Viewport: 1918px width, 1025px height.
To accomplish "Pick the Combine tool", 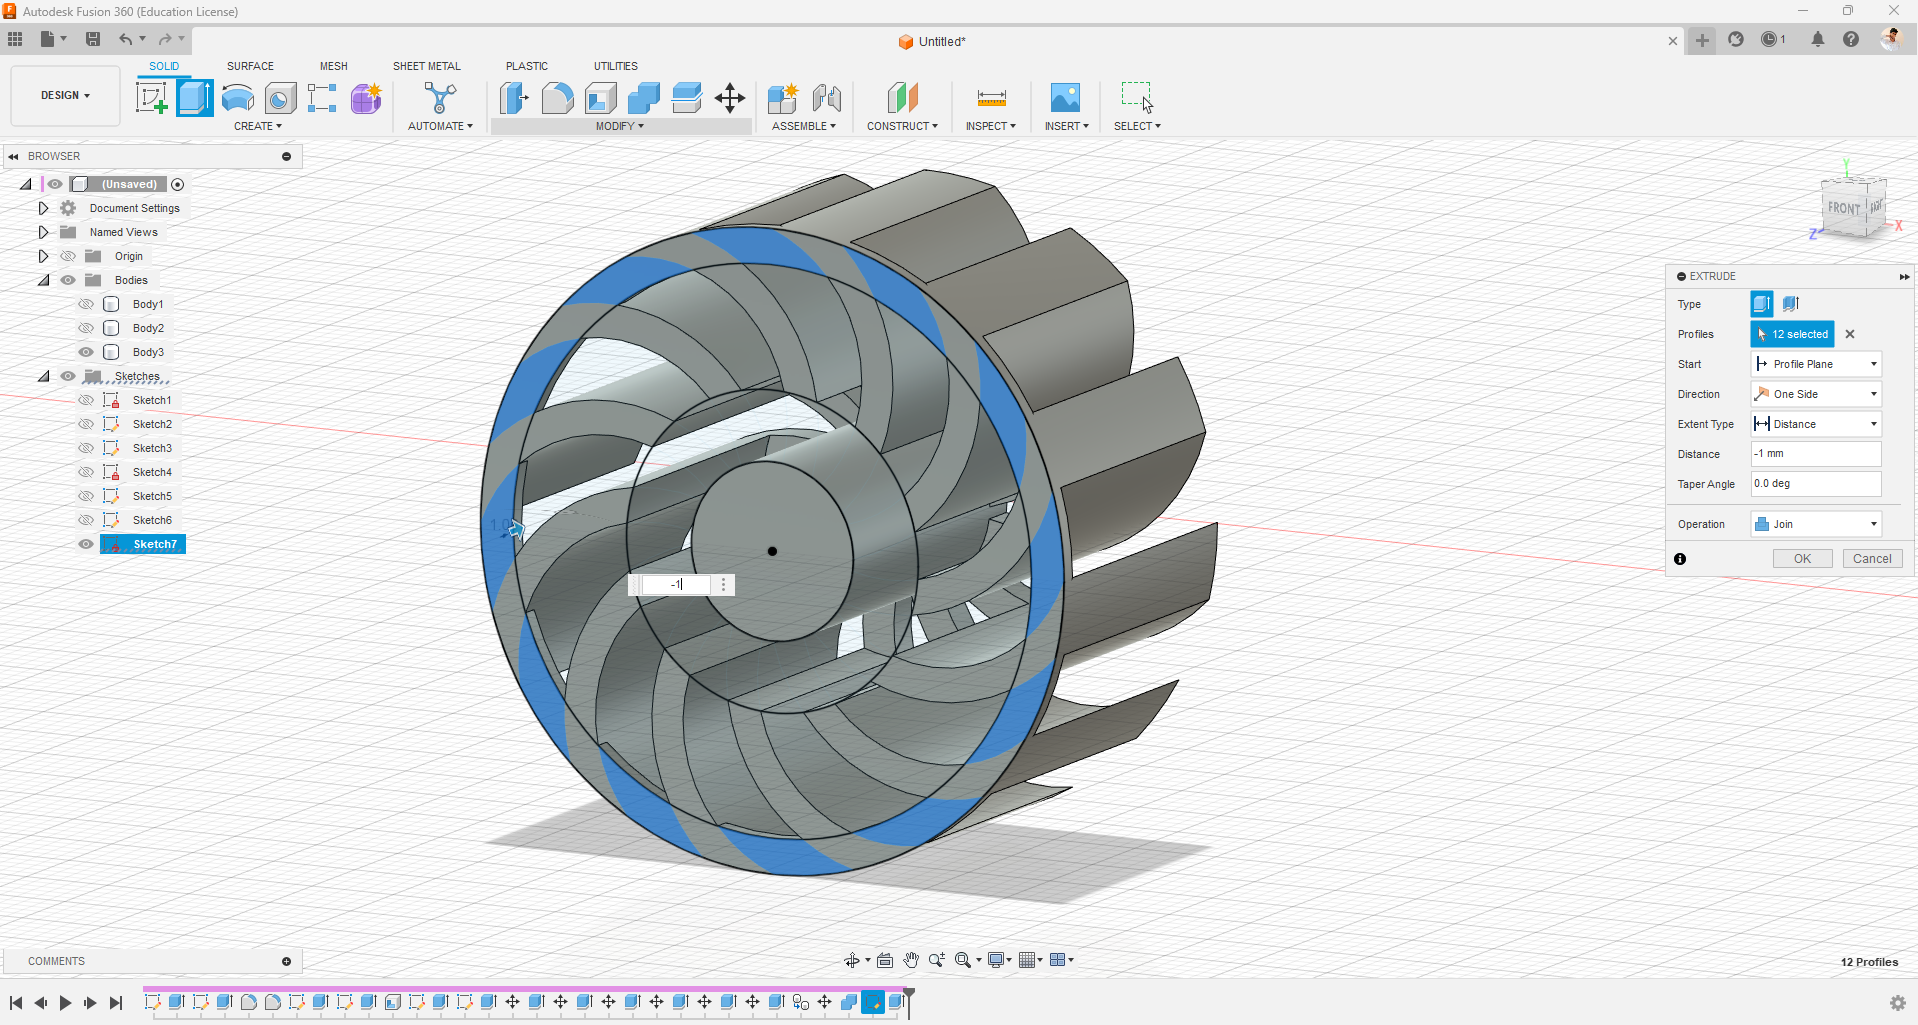I will point(644,98).
